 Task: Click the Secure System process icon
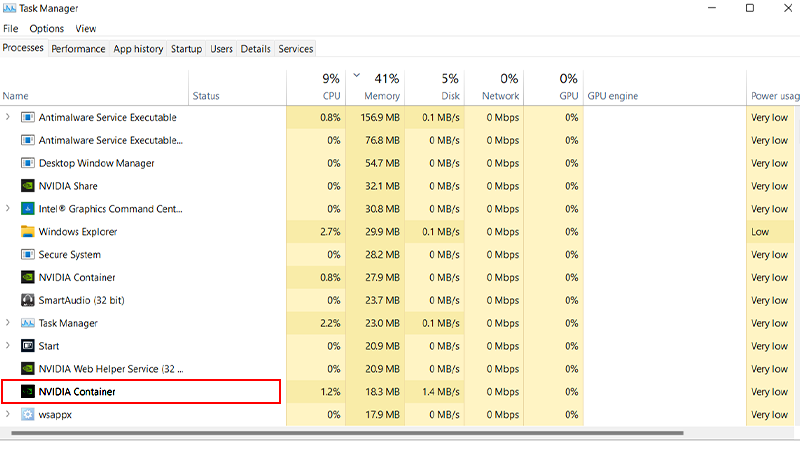[x=28, y=255]
